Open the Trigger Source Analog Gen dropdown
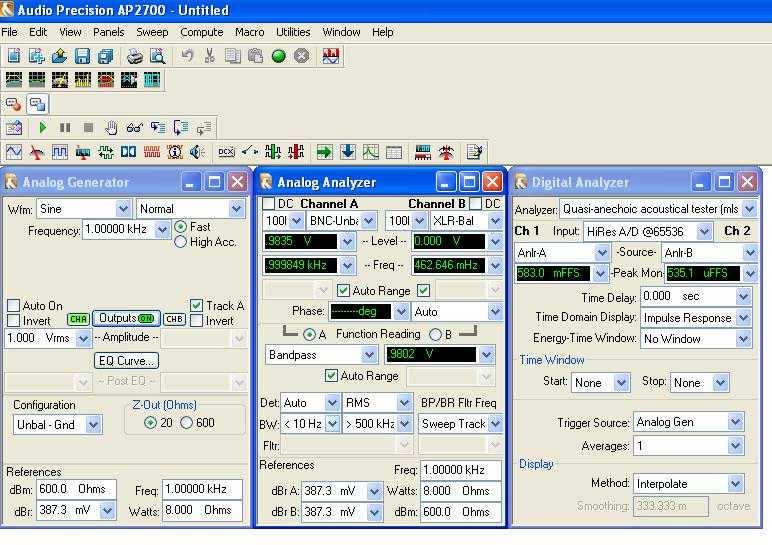The width and height of the screenshot is (772, 545). (x=736, y=422)
